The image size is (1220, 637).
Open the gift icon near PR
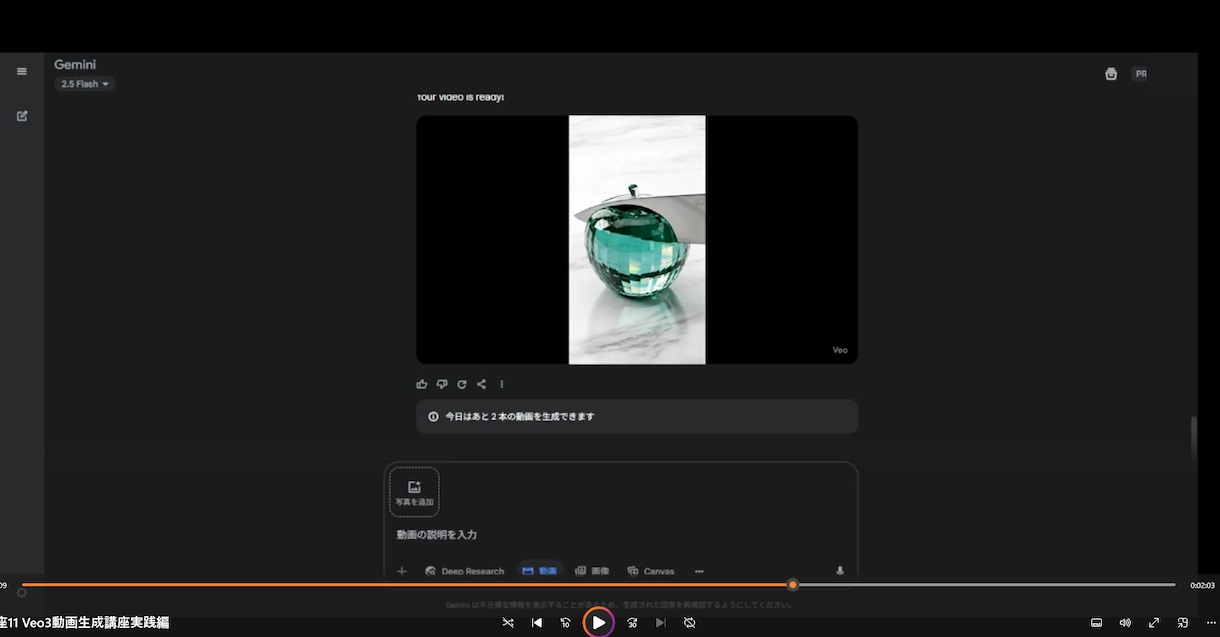click(x=1111, y=74)
